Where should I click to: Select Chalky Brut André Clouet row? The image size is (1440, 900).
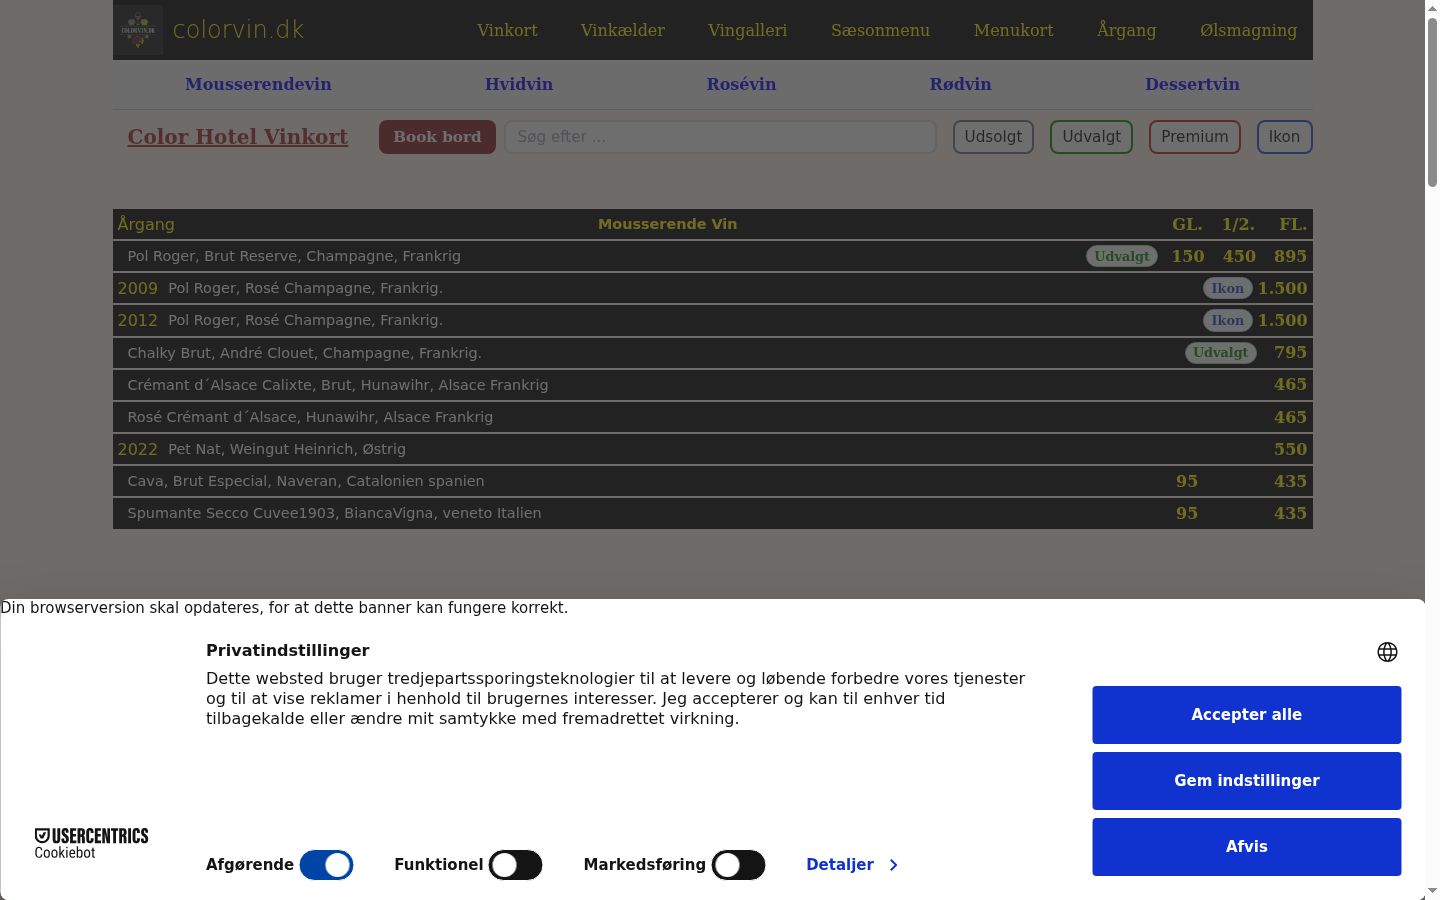tap(713, 353)
